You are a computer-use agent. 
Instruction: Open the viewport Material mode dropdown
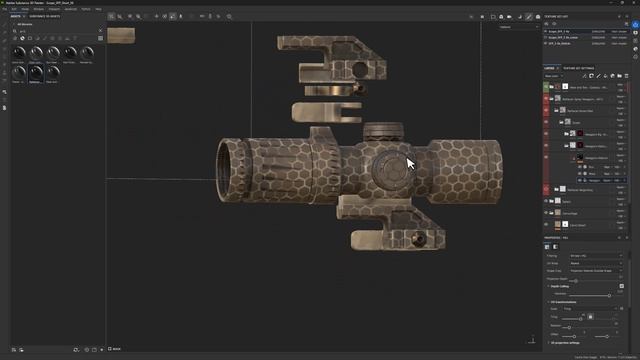coord(519,27)
